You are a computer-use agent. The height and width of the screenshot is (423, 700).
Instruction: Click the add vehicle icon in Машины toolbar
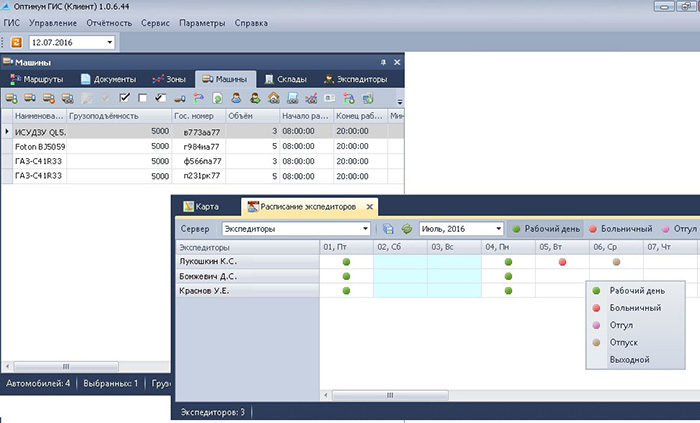tap(12, 98)
